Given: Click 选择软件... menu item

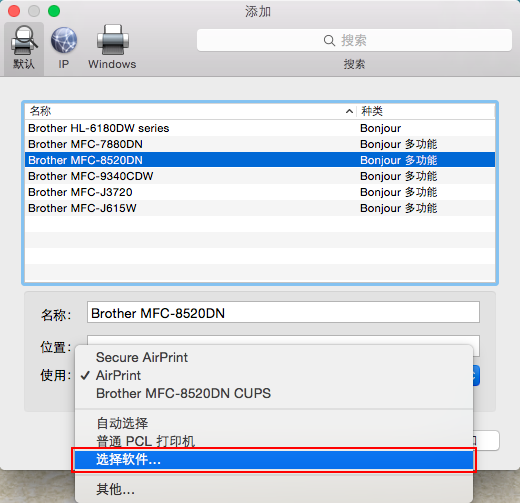Looking at the screenshot, I should [x=274, y=460].
